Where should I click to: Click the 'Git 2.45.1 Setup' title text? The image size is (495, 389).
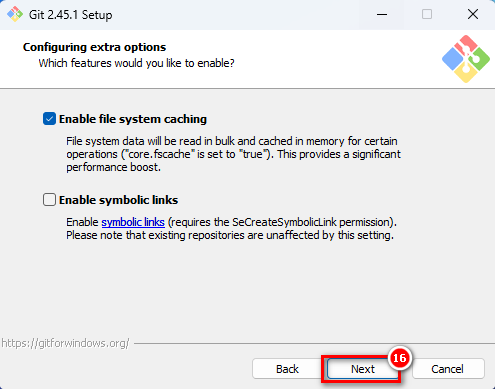coord(71,15)
